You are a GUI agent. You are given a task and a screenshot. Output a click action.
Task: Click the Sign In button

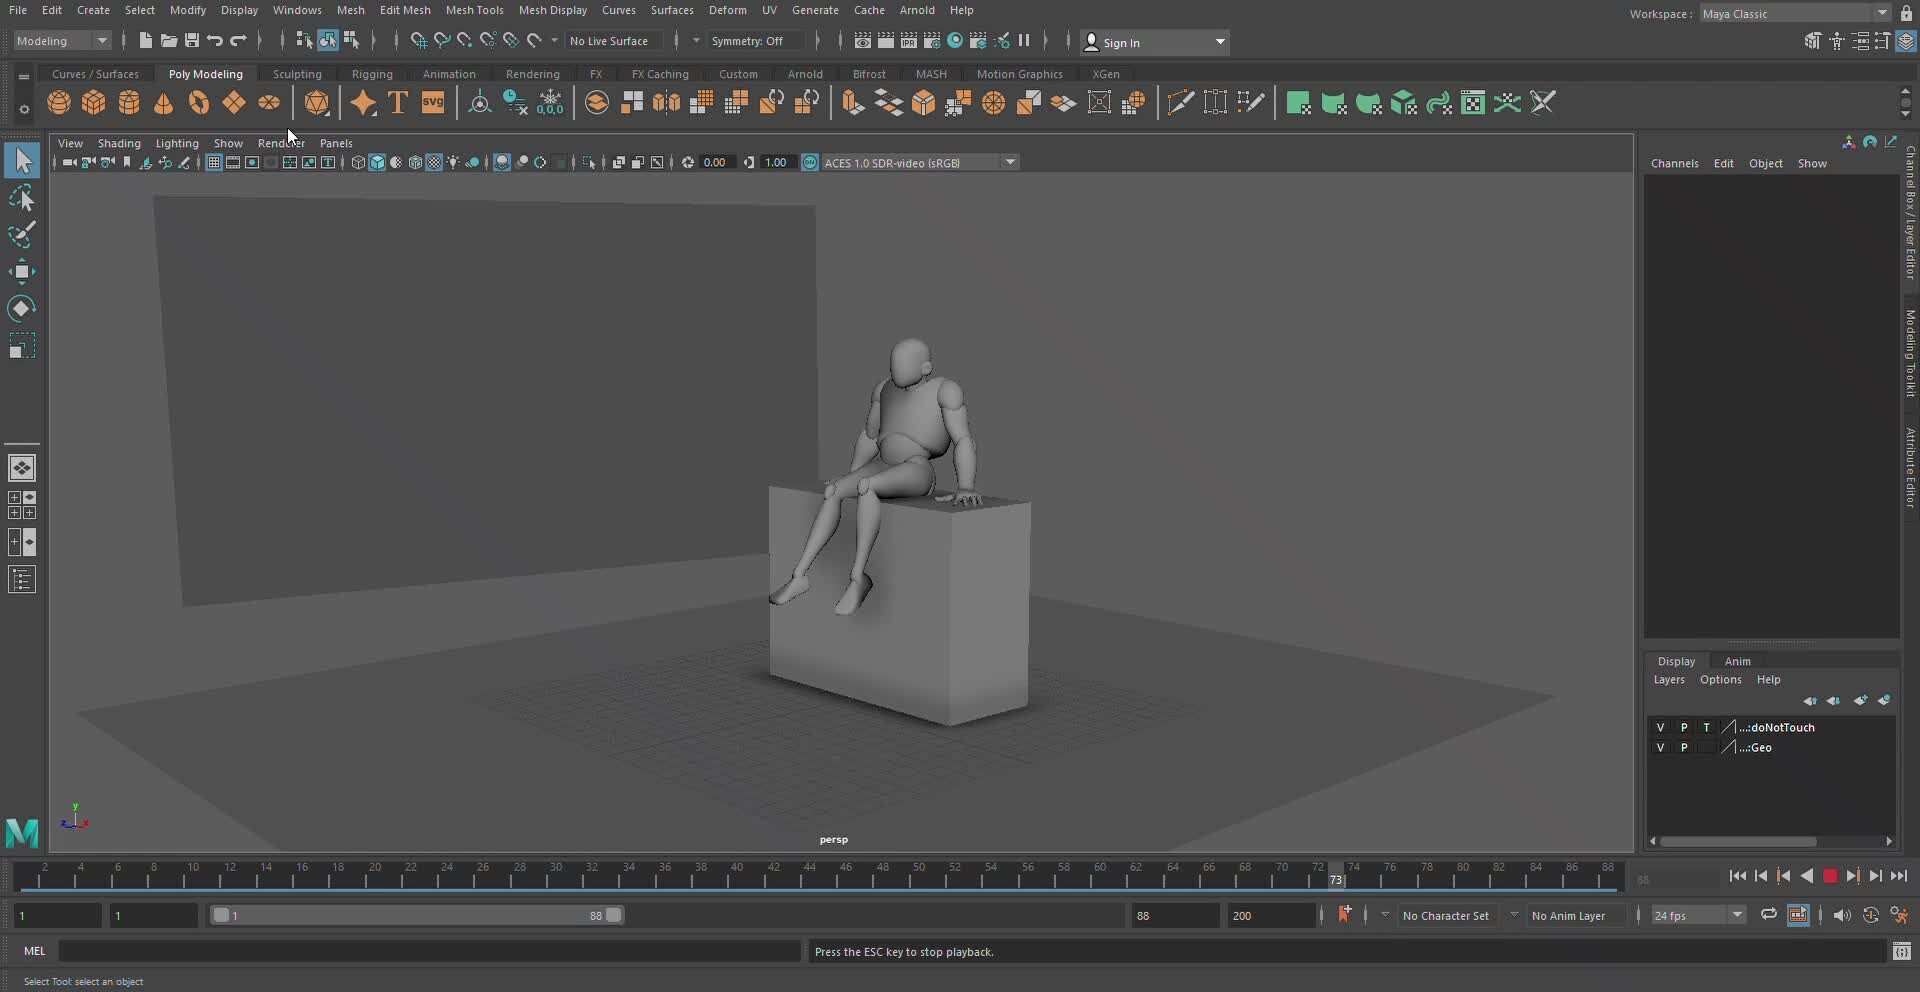pyautogui.click(x=1125, y=42)
